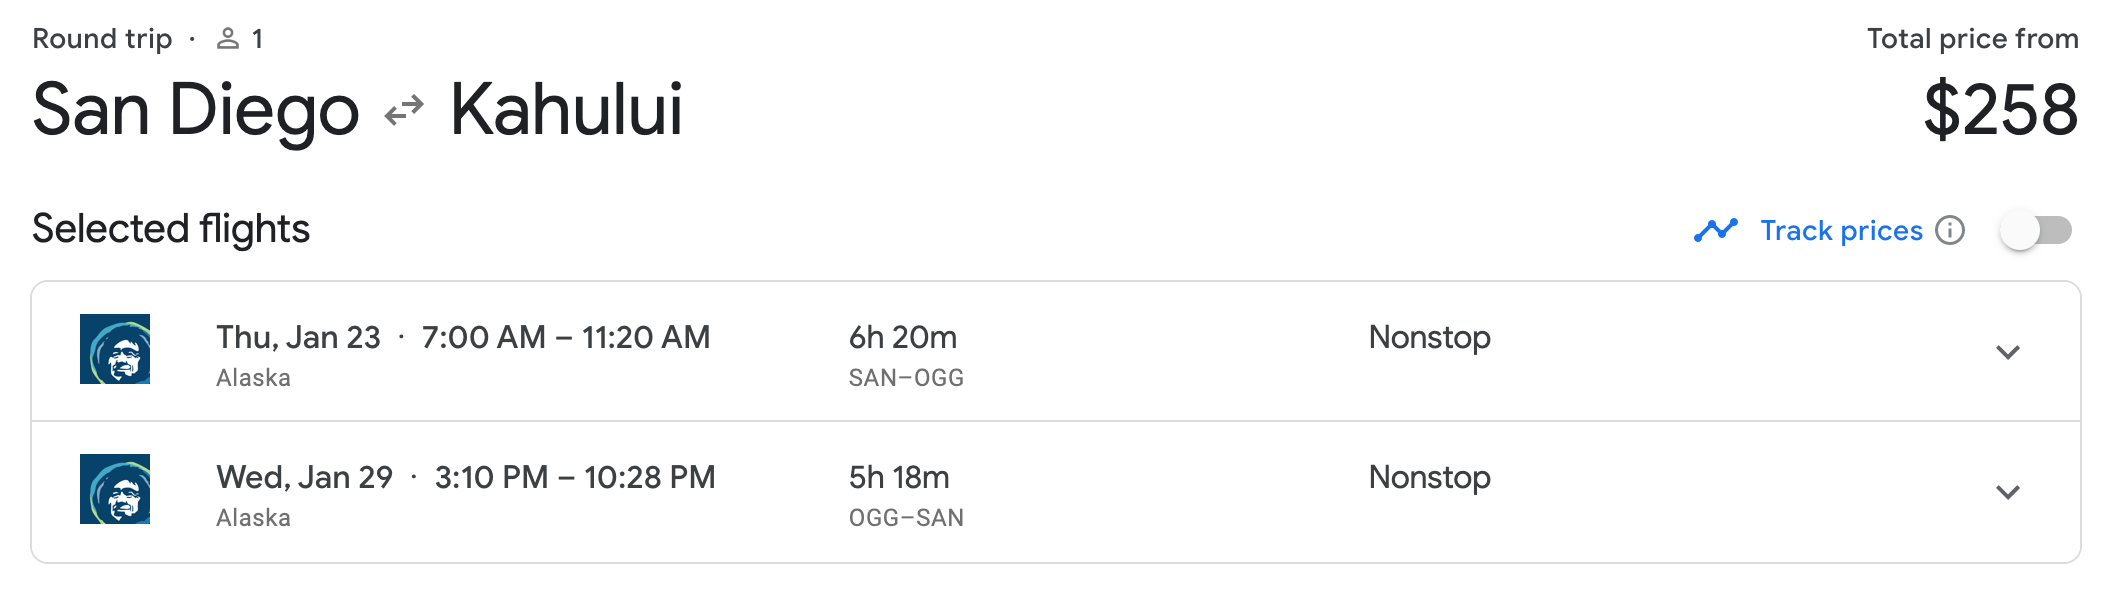Click Nonstop on the departure flight
The width and height of the screenshot is (2126, 600).
click(x=1428, y=337)
